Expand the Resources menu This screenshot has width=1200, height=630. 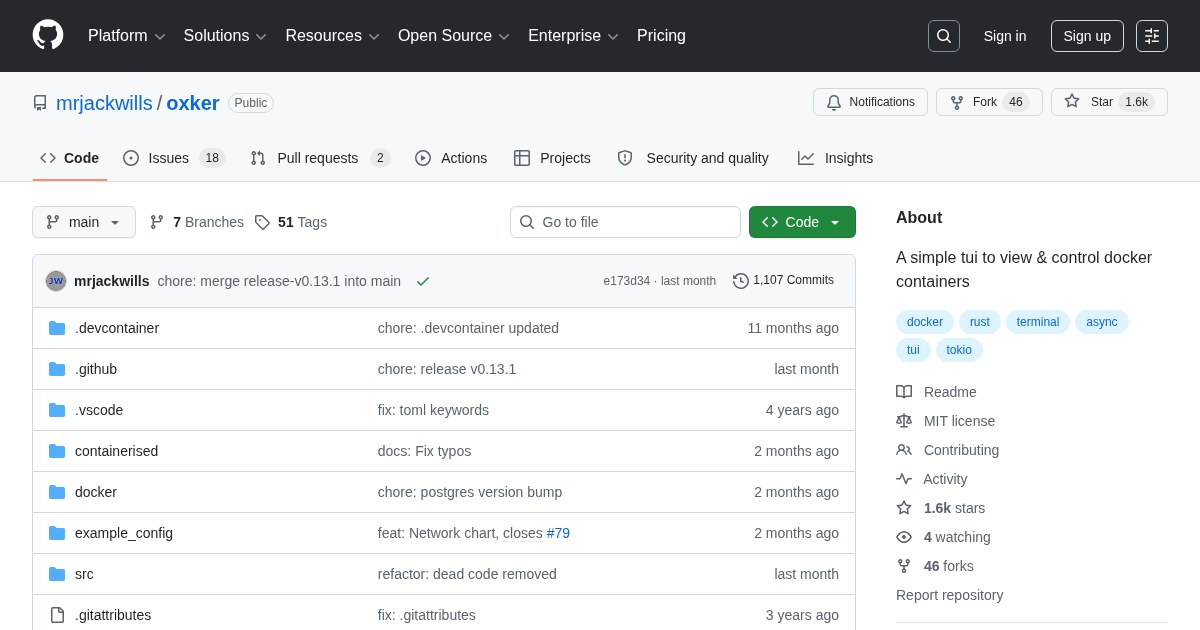click(332, 36)
